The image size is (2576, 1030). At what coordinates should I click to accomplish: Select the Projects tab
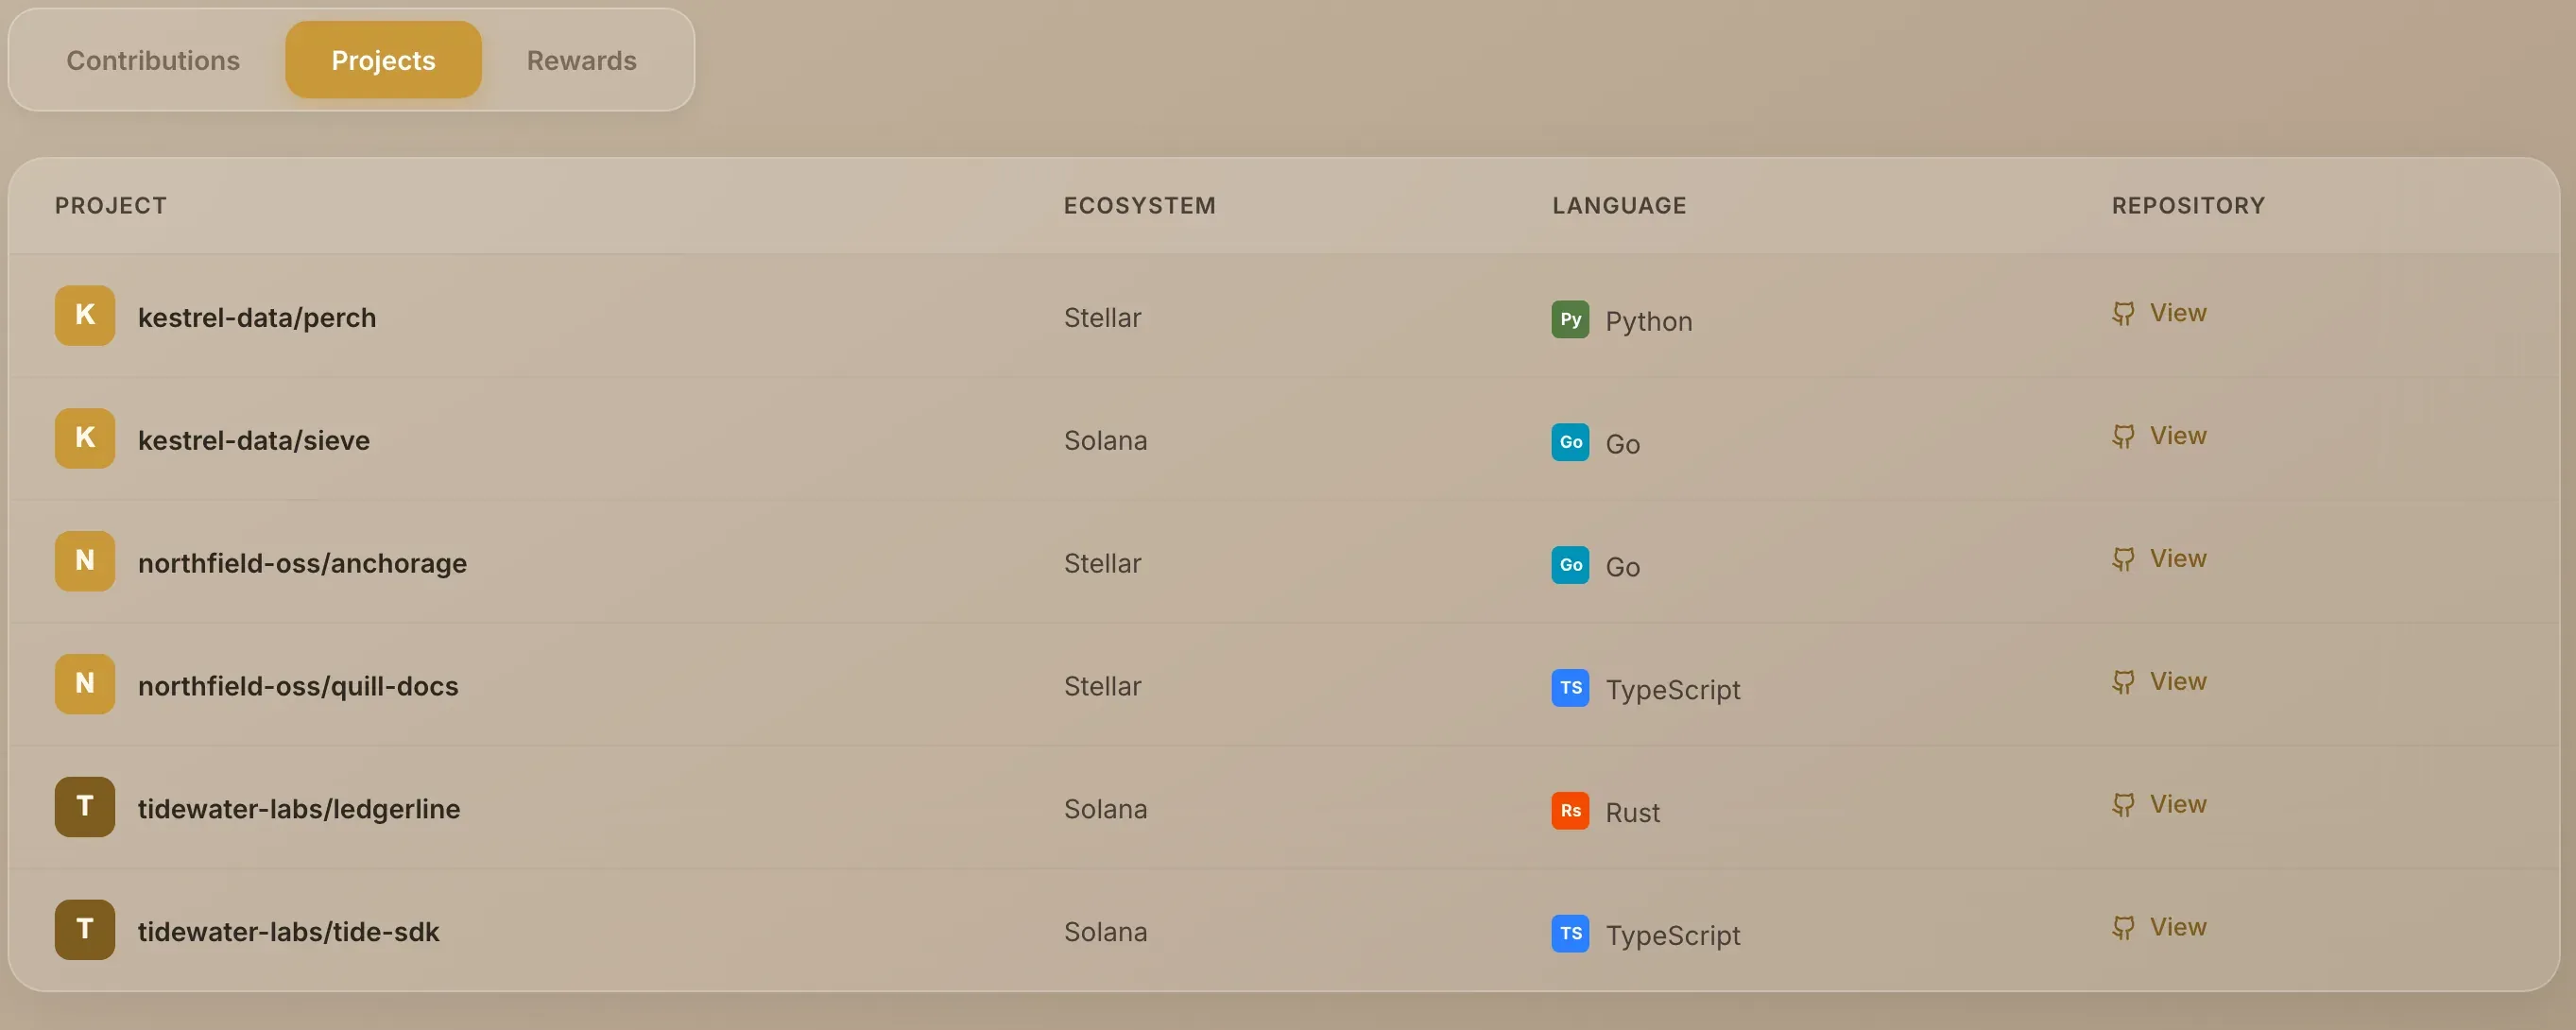383,60
